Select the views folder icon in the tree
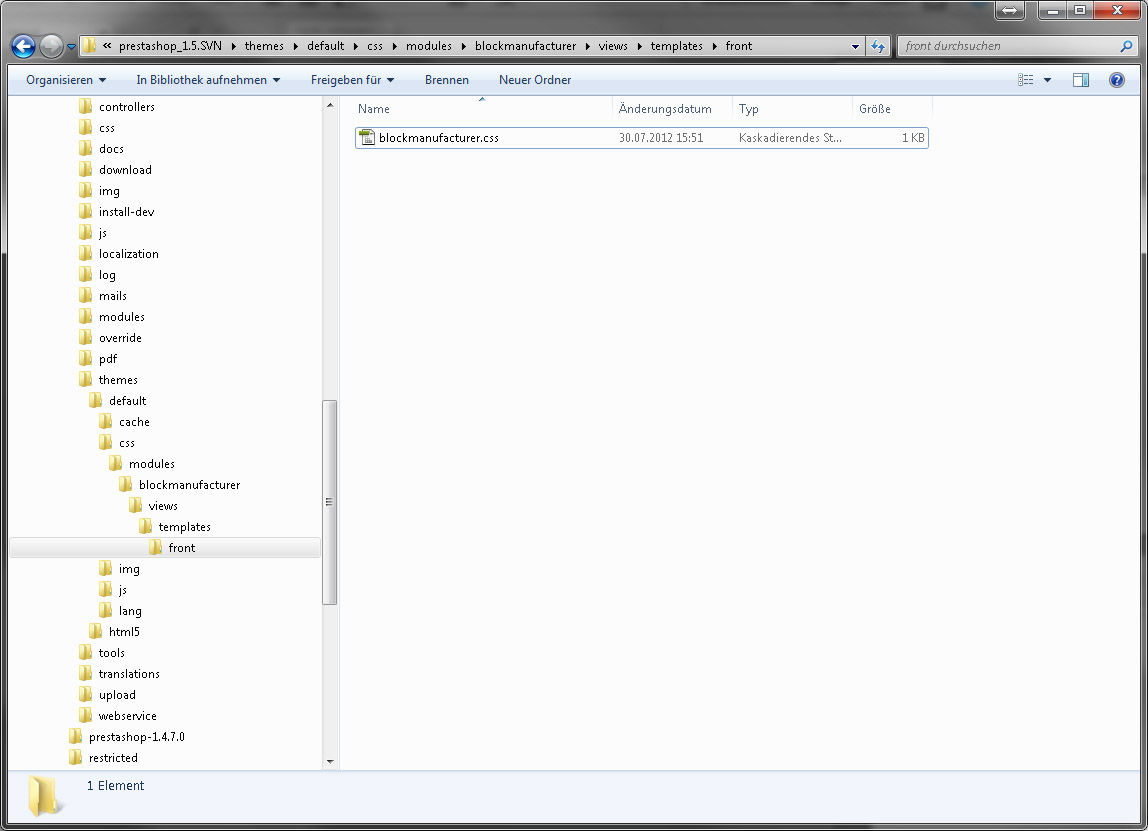The image size is (1148, 831). click(x=135, y=506)
